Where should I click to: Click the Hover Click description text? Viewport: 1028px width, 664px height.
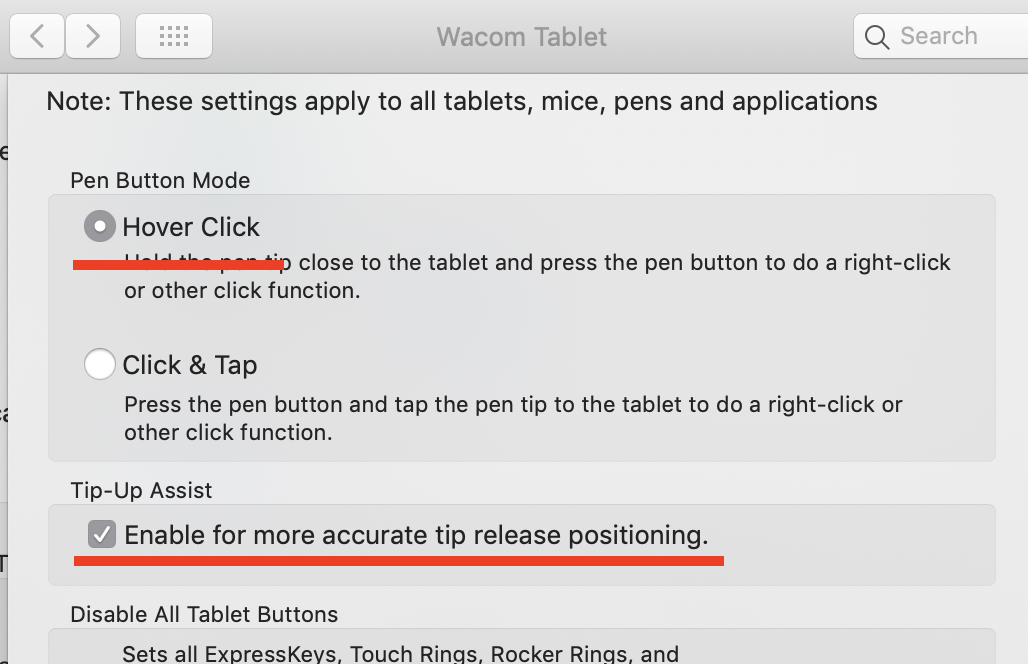(537, 276)
